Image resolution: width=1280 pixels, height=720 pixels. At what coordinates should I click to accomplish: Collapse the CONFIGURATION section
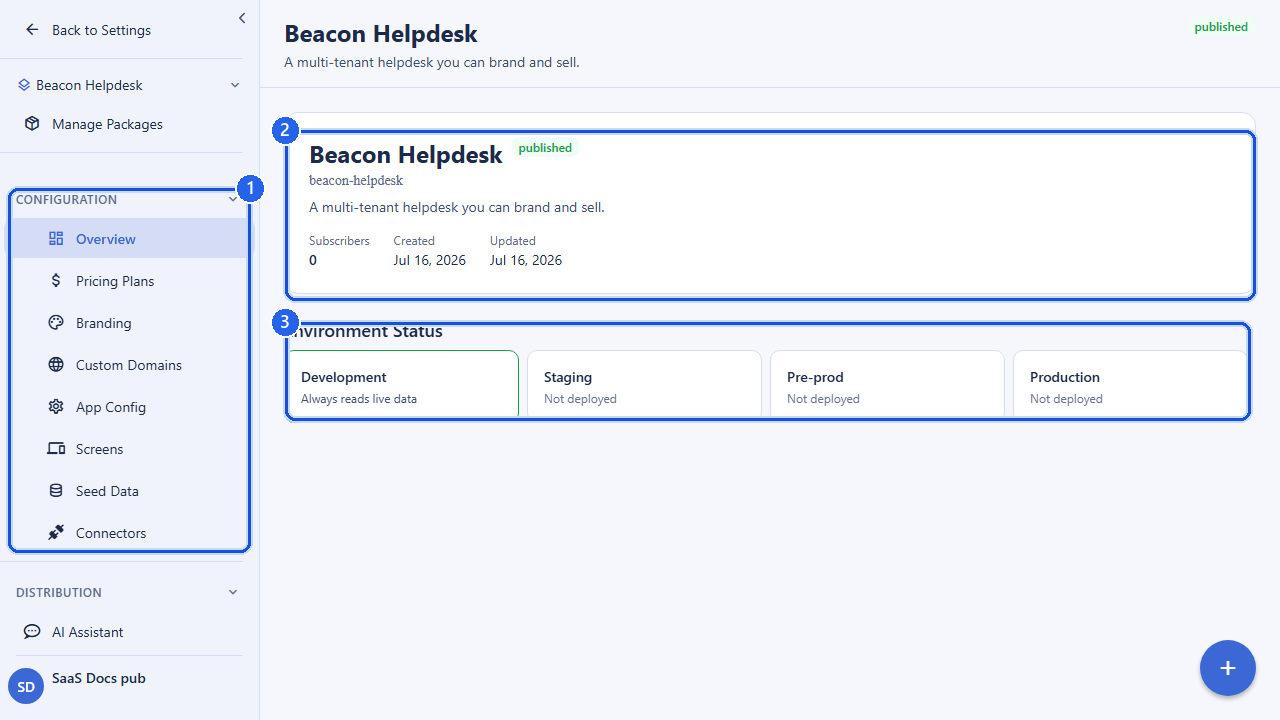pos(233,199)
